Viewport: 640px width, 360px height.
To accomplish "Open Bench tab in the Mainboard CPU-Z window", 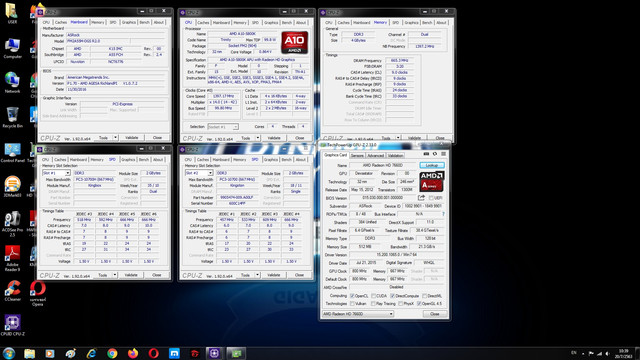I will [x=144, y=22].
